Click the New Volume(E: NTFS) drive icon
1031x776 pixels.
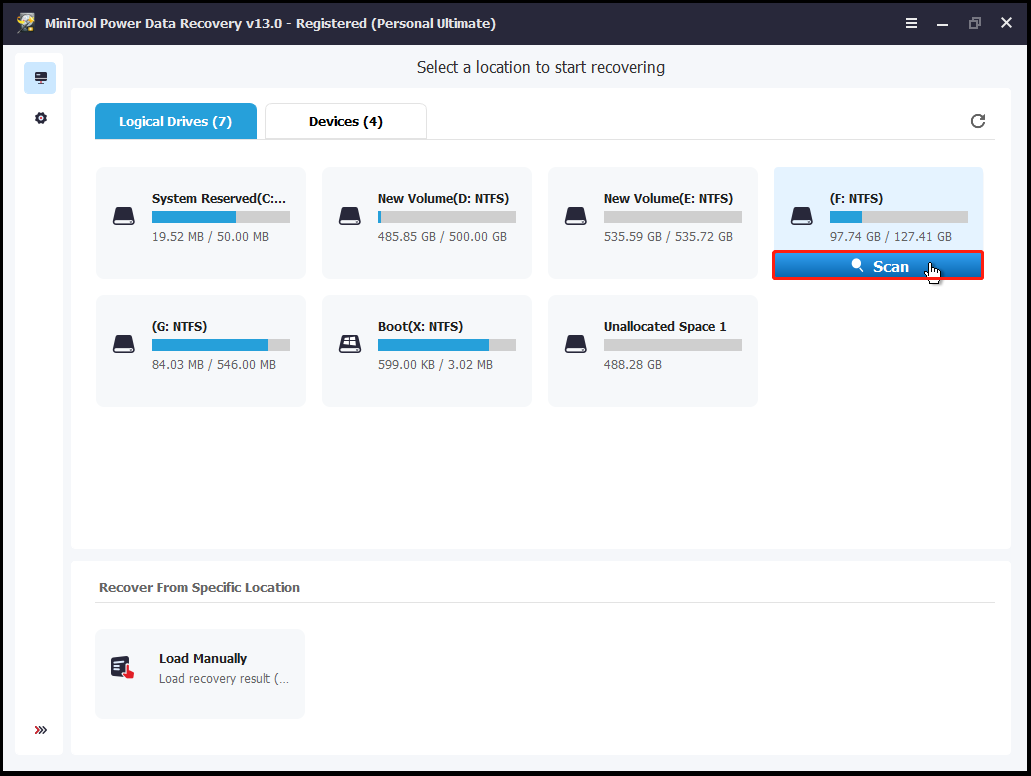point(576,216)
